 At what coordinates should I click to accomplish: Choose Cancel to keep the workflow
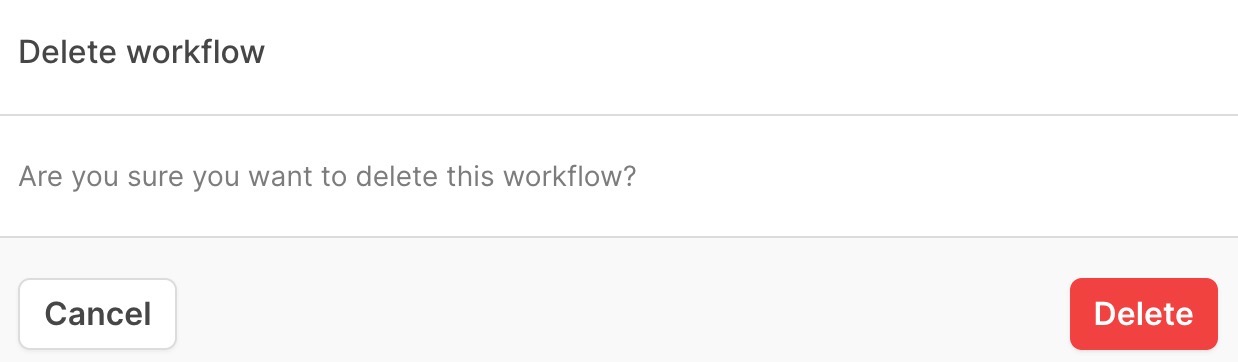pos(98,314)
